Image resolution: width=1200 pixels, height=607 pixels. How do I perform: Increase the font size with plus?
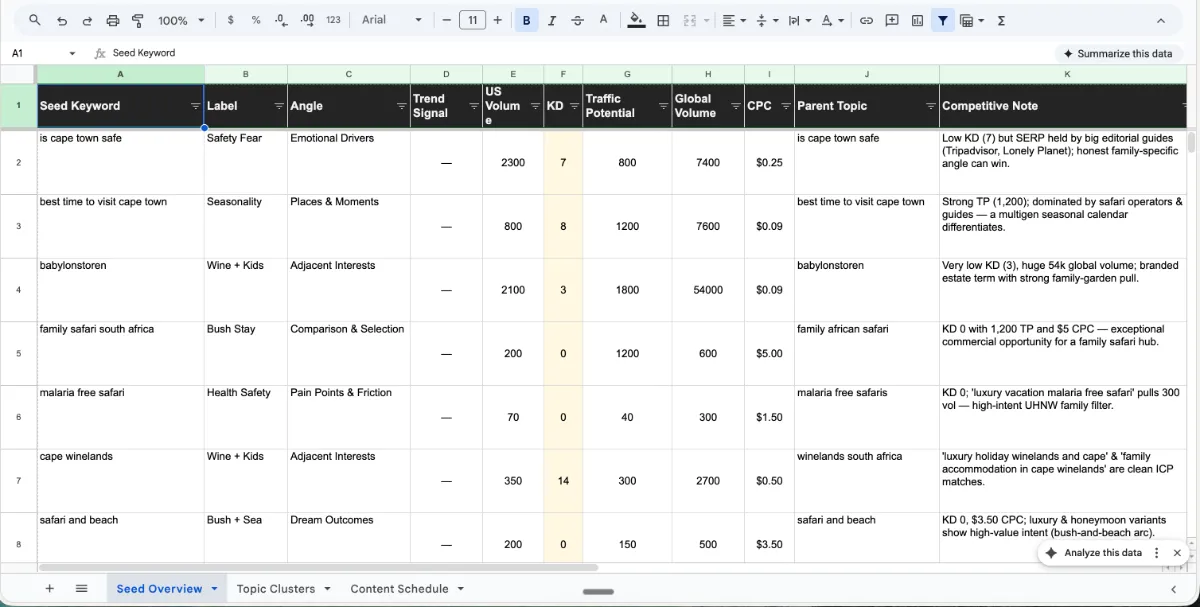497,20
